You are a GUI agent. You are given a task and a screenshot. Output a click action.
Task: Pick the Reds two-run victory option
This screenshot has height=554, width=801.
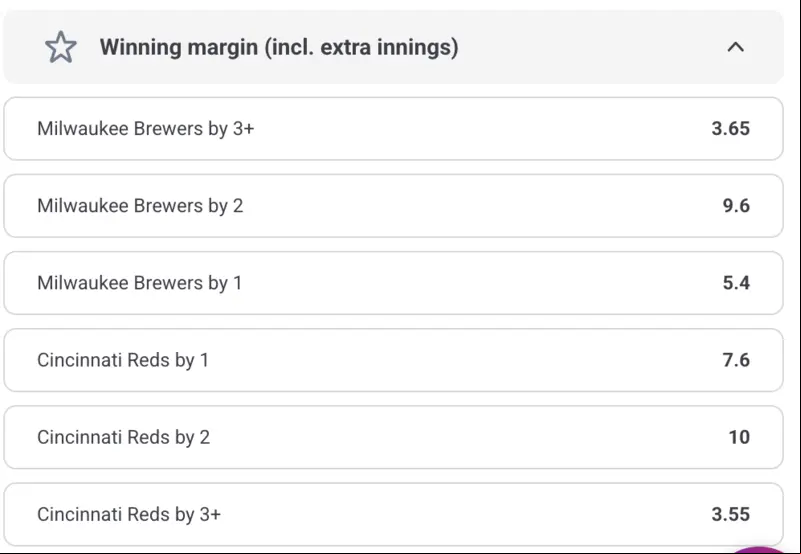coord(393,437)
